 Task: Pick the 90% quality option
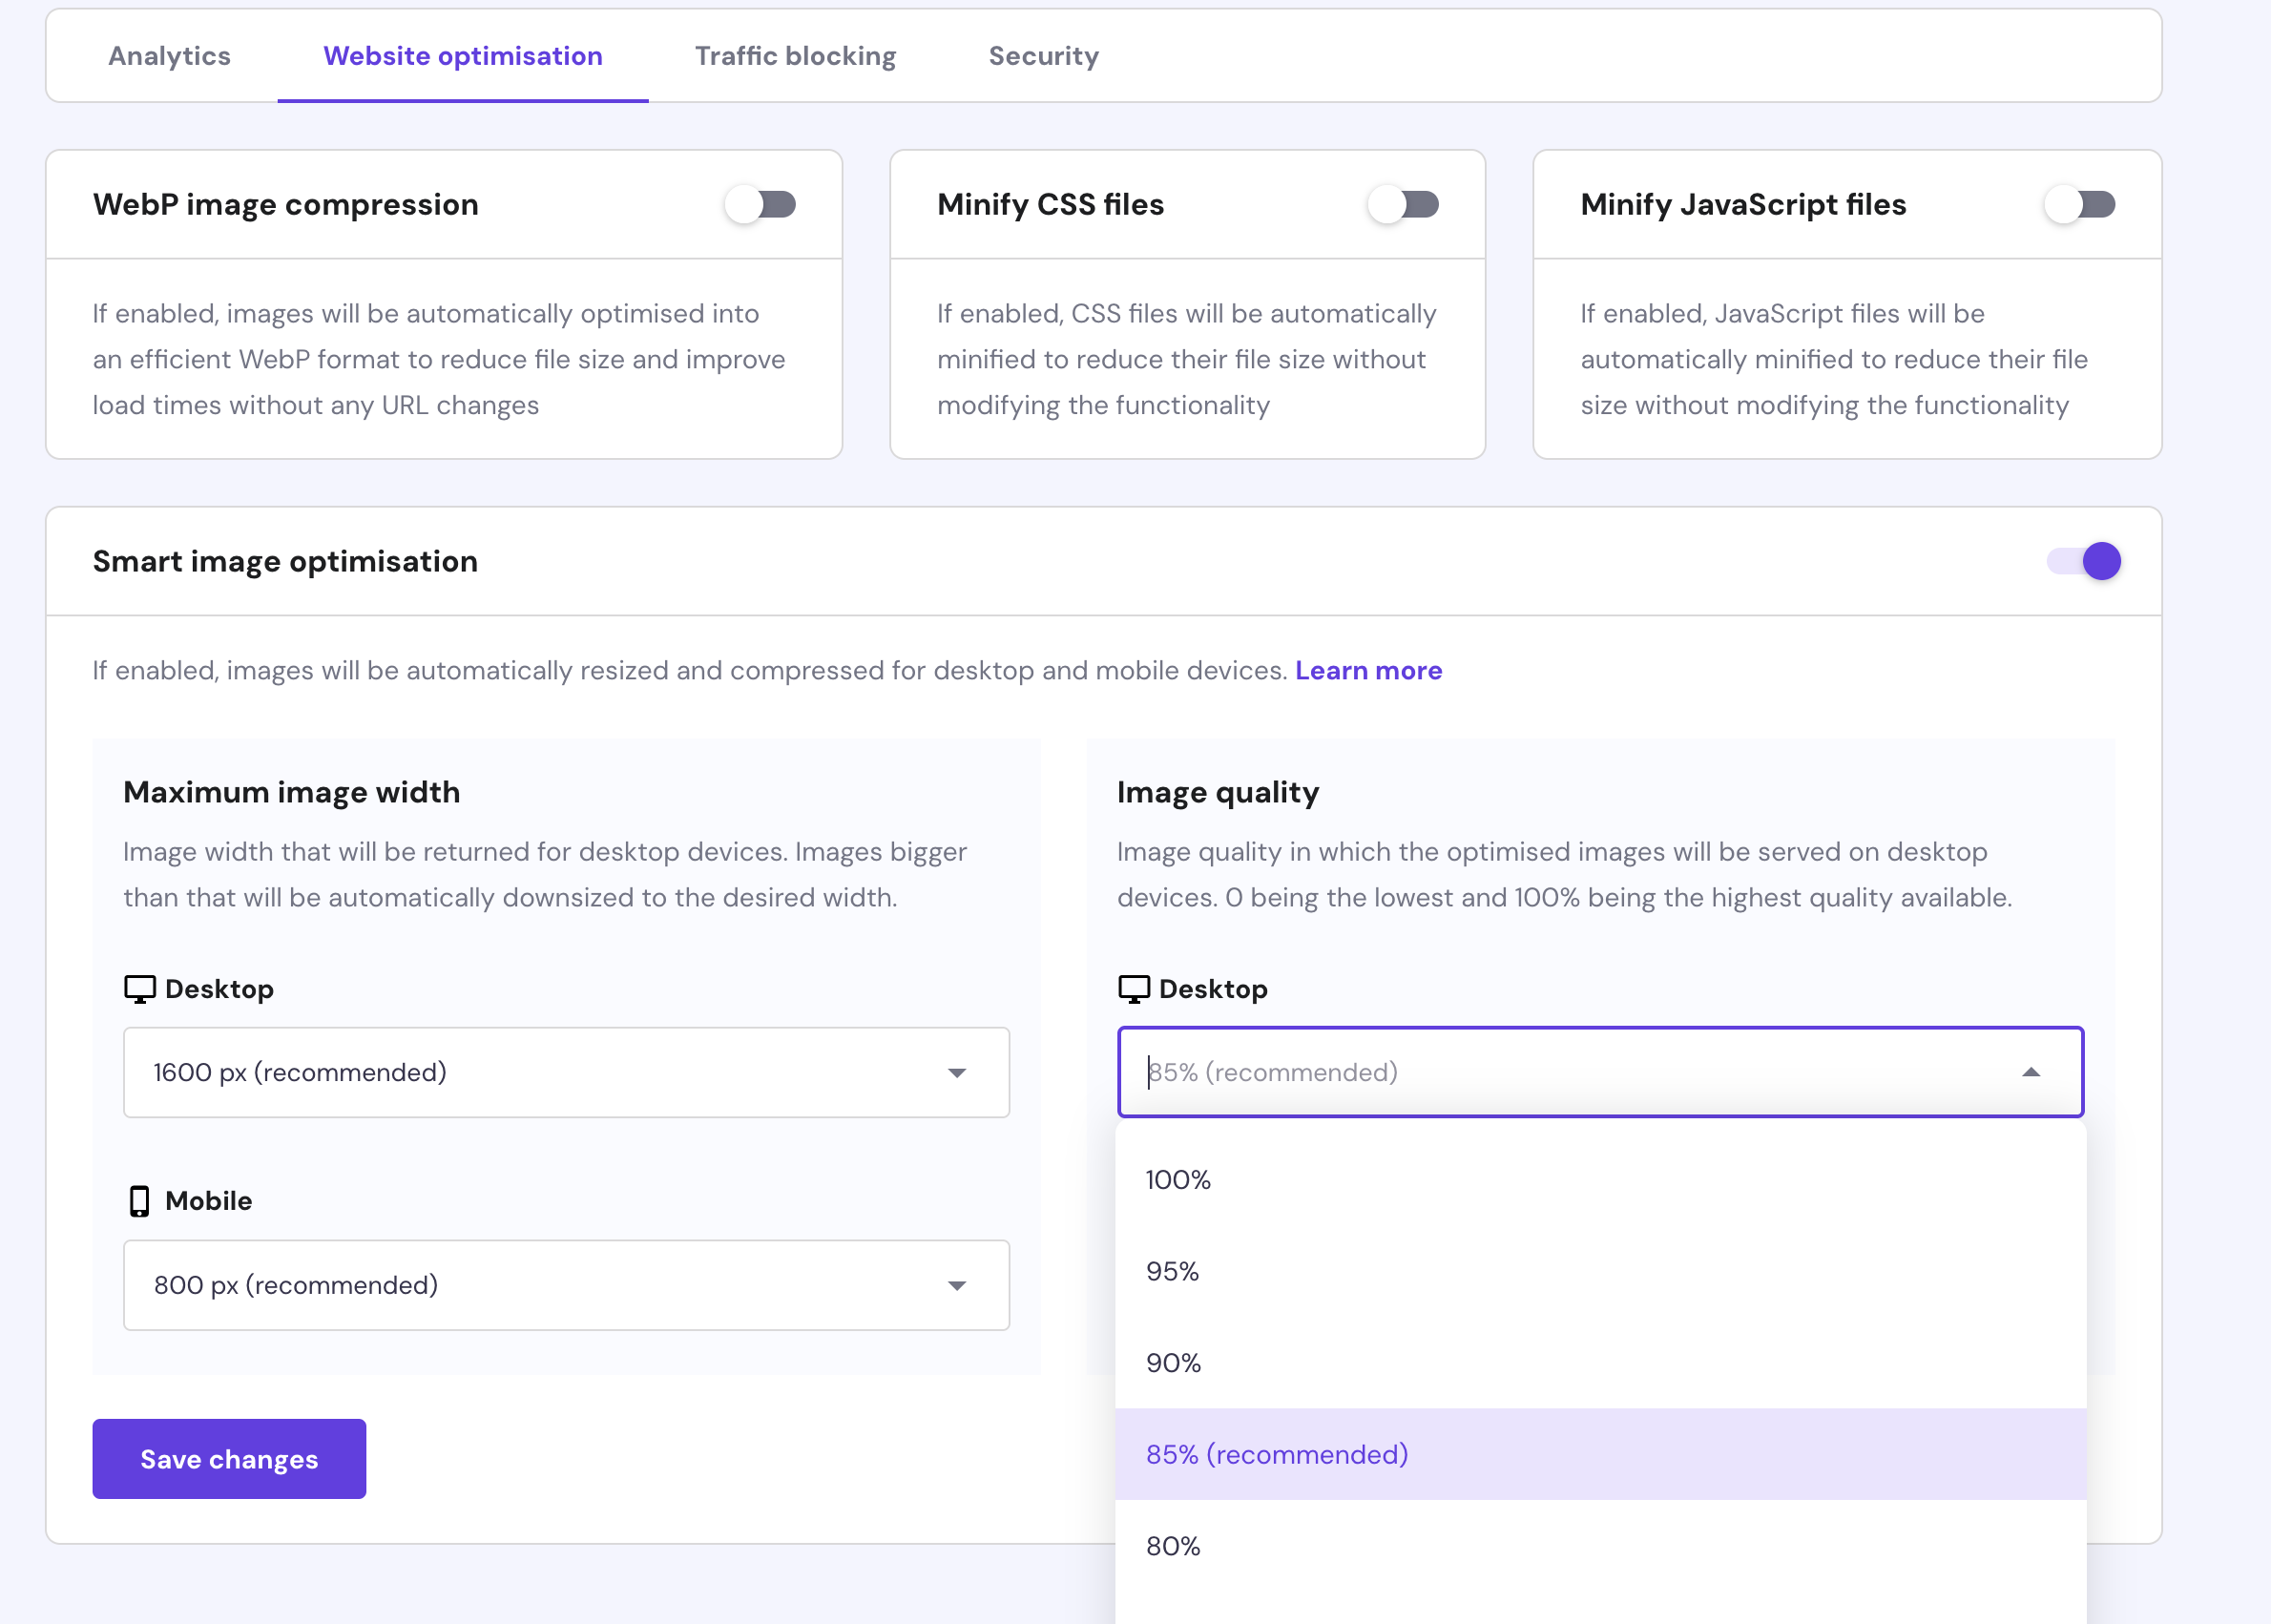[1600, 1363]
